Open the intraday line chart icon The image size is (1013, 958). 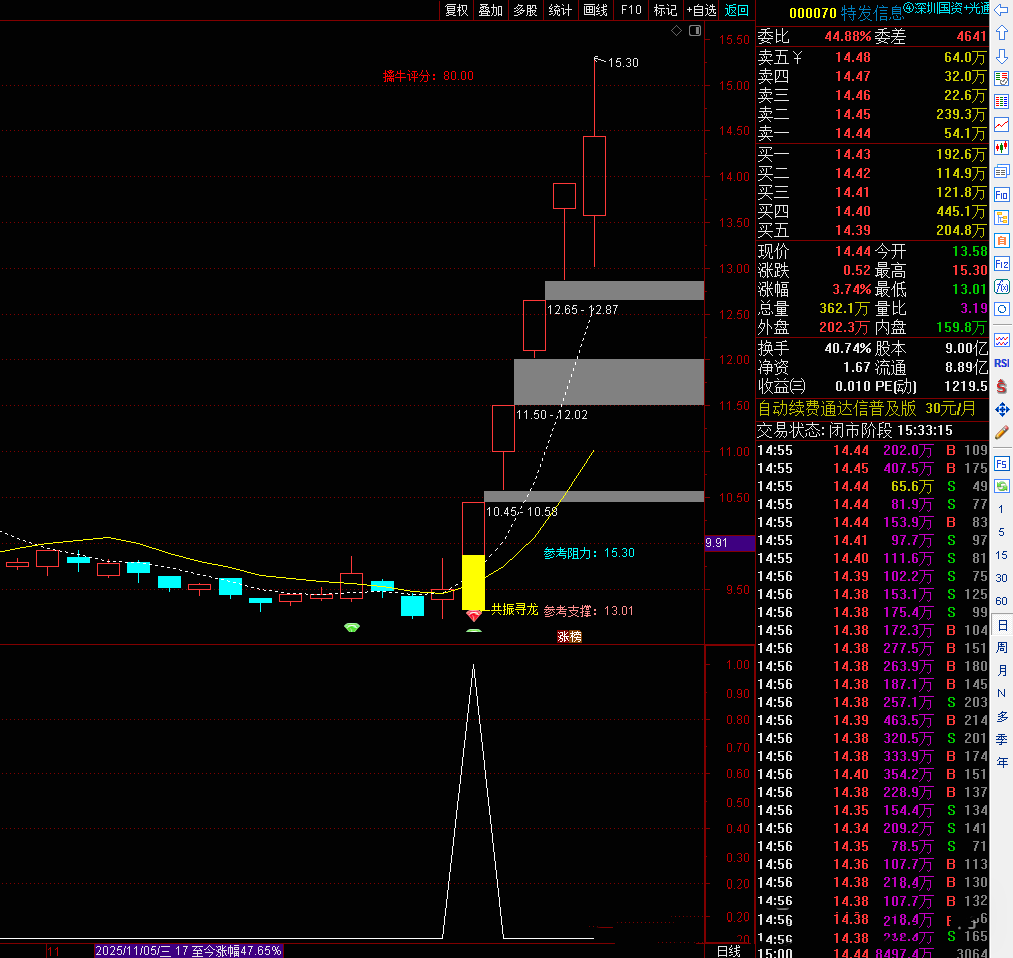click(x=1001, y=125)
